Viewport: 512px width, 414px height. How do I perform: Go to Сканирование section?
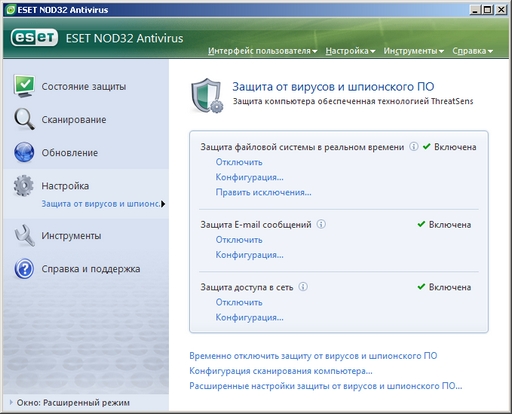tap(74, 120)
